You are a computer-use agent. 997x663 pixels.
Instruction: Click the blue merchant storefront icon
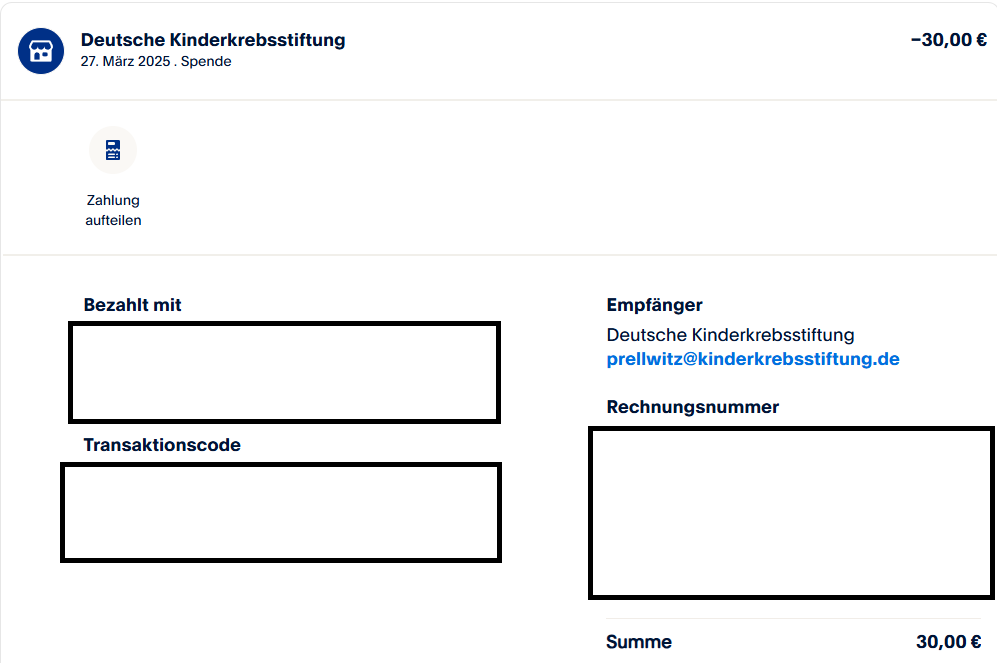click(41, 51)
